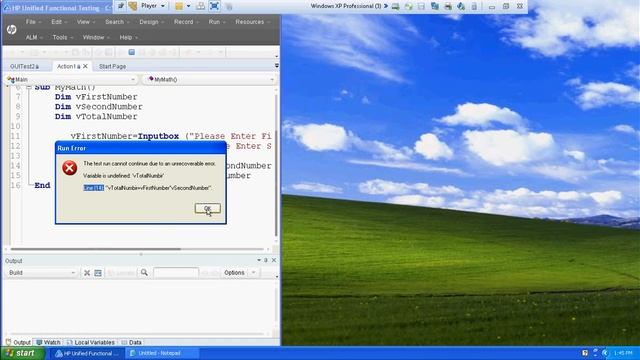Click the magnifier search icon in Output
Image resolution: width=640 pixels, height=360 pixels.
[144, 272]
